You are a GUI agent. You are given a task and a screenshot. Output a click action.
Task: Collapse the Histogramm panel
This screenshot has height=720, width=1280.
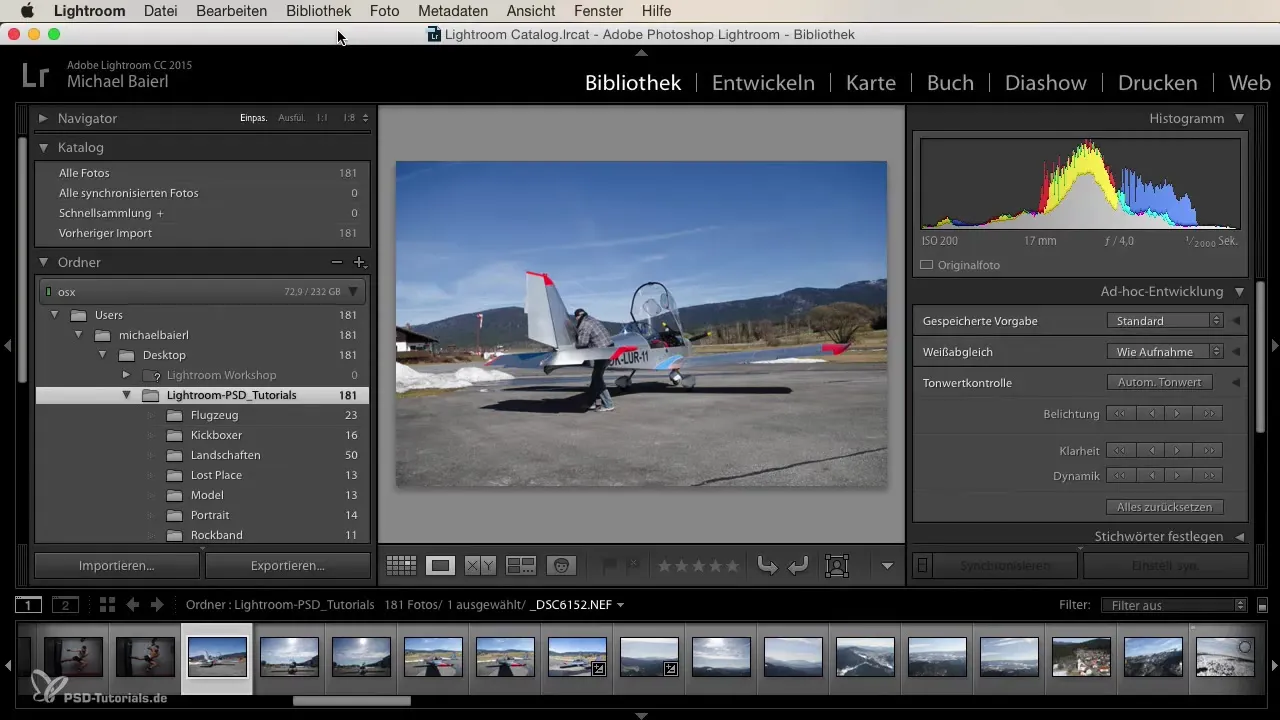pos(1239,118)
